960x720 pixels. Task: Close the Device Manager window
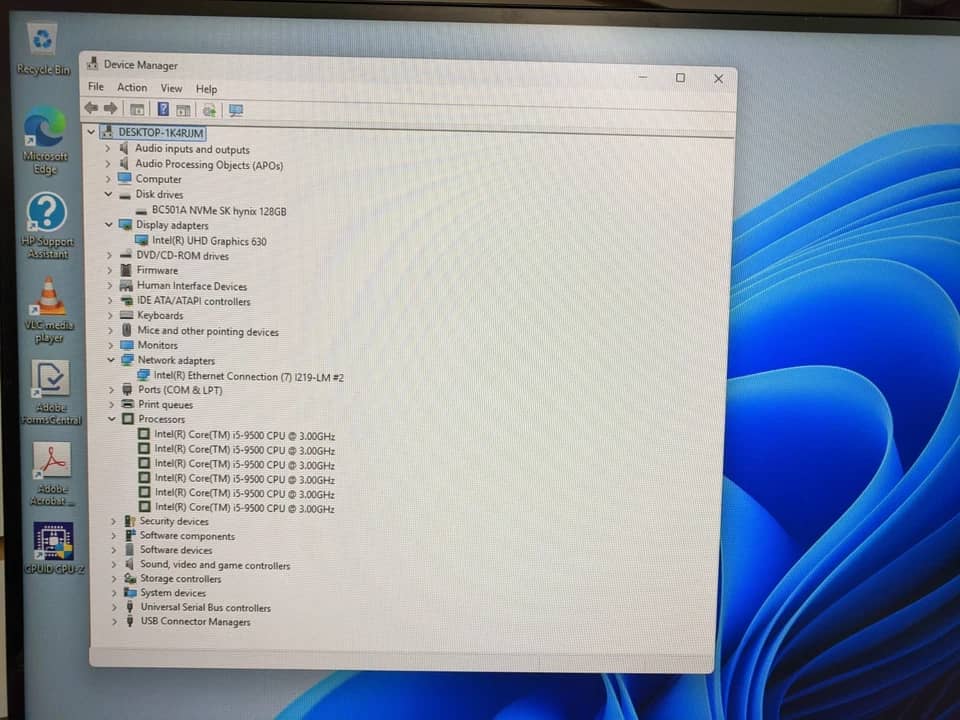[x=718, y=78]
